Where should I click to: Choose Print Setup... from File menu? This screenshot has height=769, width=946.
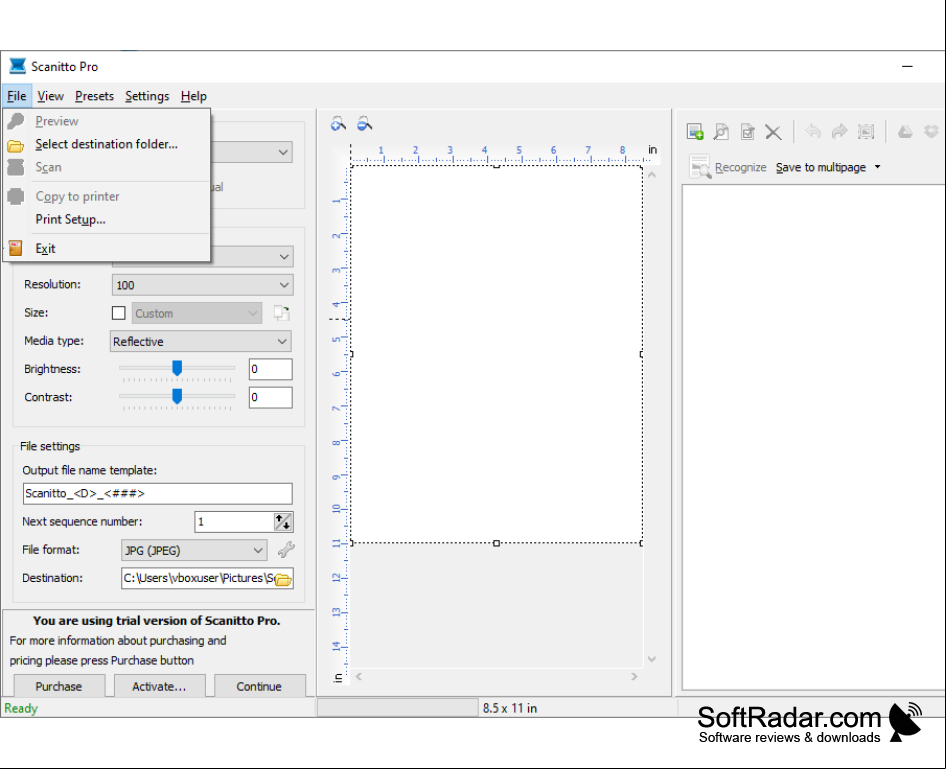coord(107,220)
